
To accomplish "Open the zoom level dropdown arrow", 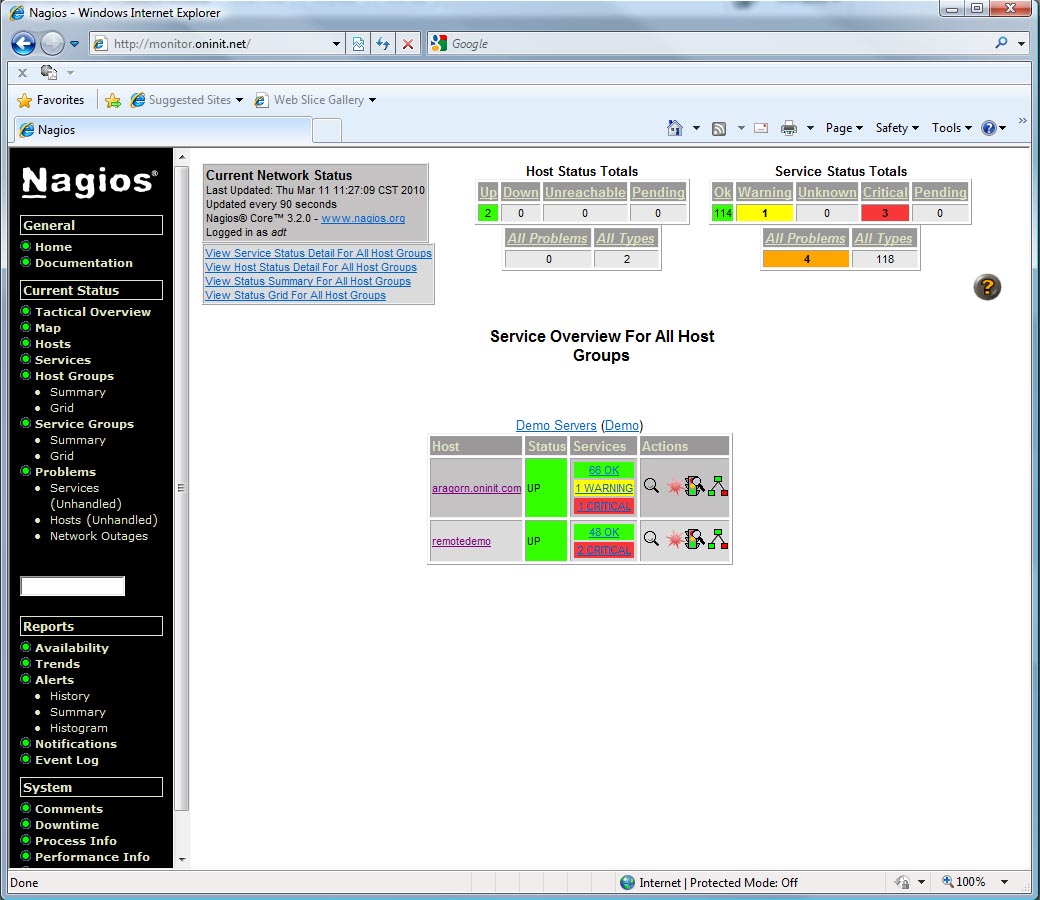I will (1004, 882).
